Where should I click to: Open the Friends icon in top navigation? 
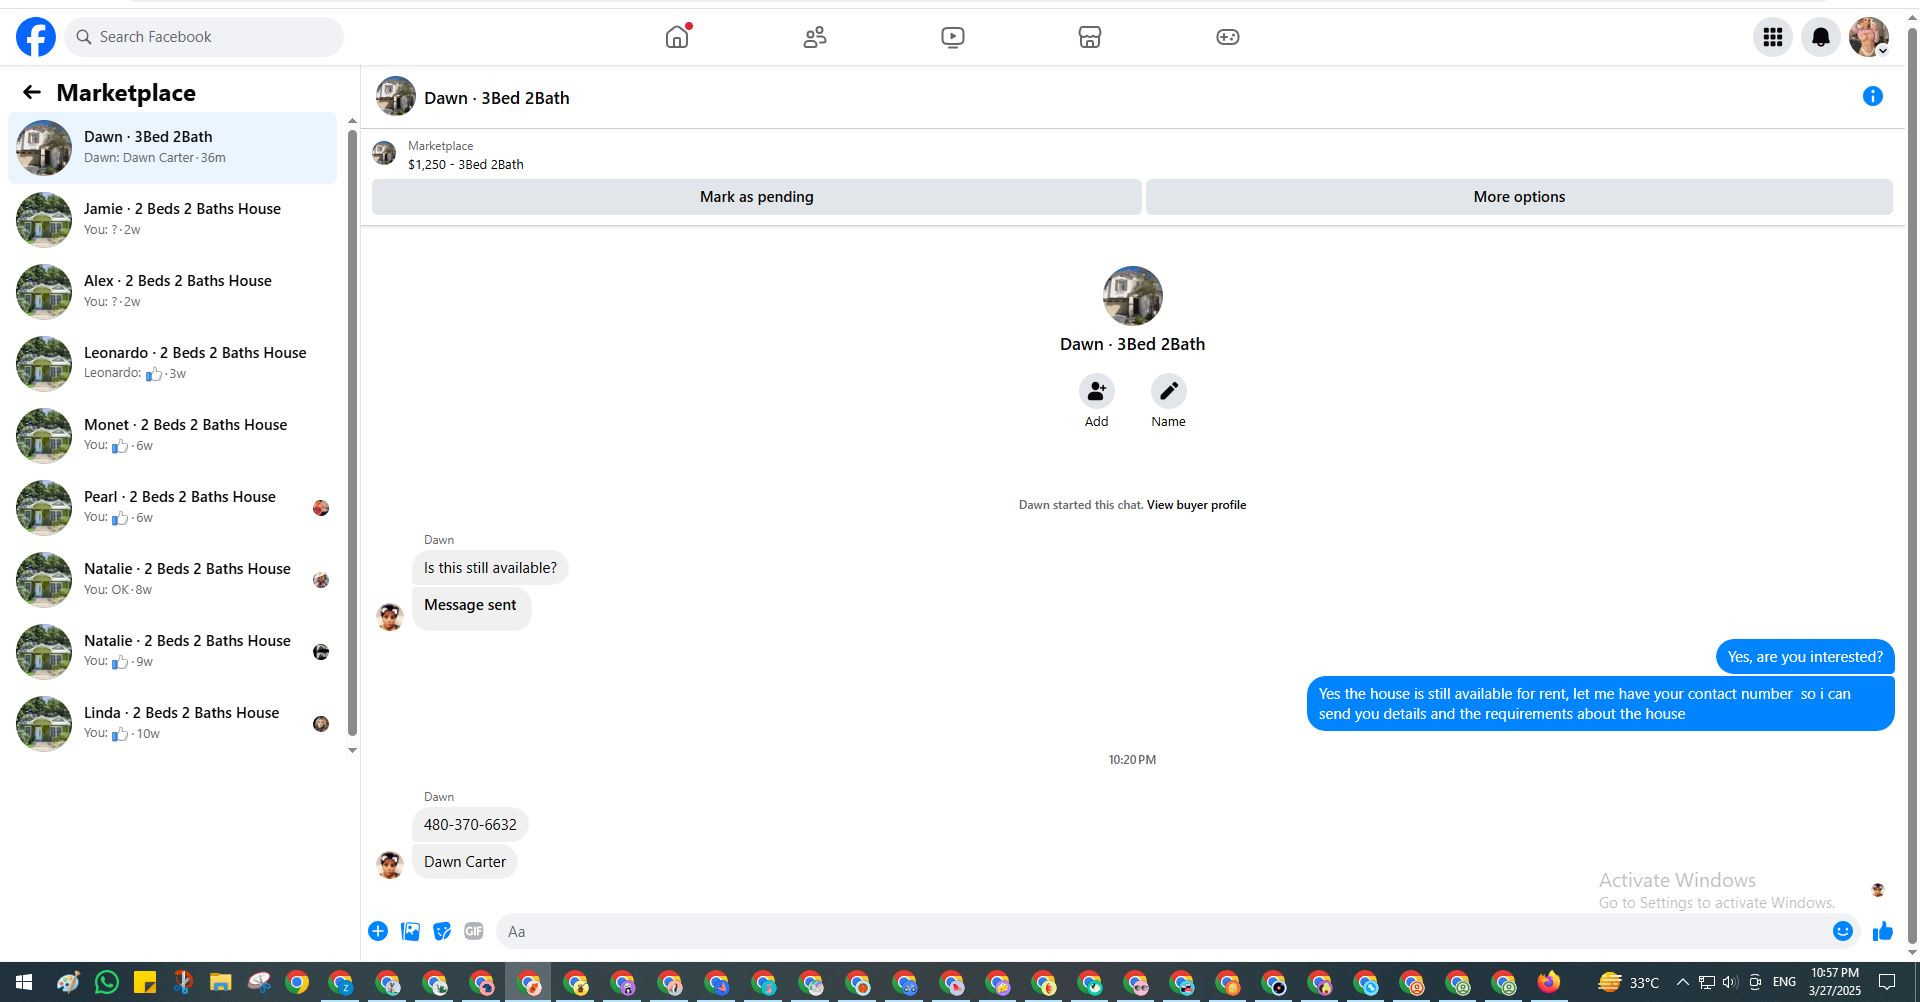tap(815, 37)
